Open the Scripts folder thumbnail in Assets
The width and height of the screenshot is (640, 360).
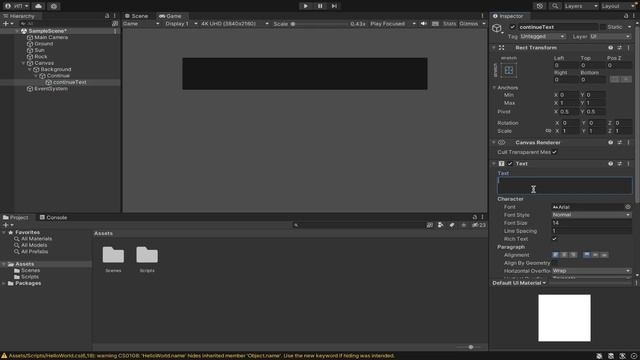[147, 255]
